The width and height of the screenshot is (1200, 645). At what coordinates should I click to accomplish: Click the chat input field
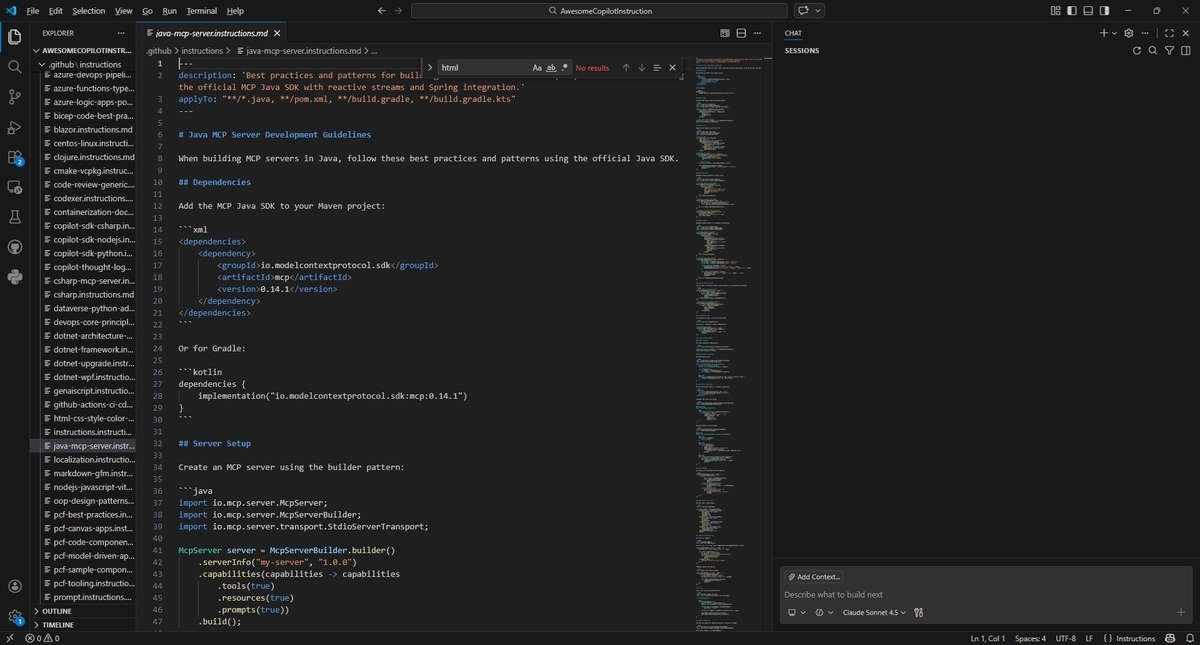[x=985, y=594]
